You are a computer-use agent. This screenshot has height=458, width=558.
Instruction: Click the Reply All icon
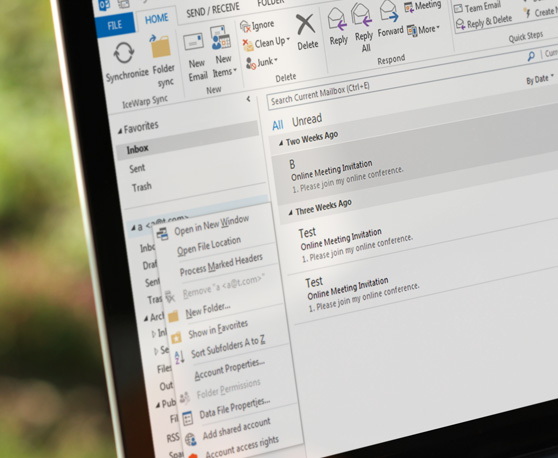(x=362, y=15)
